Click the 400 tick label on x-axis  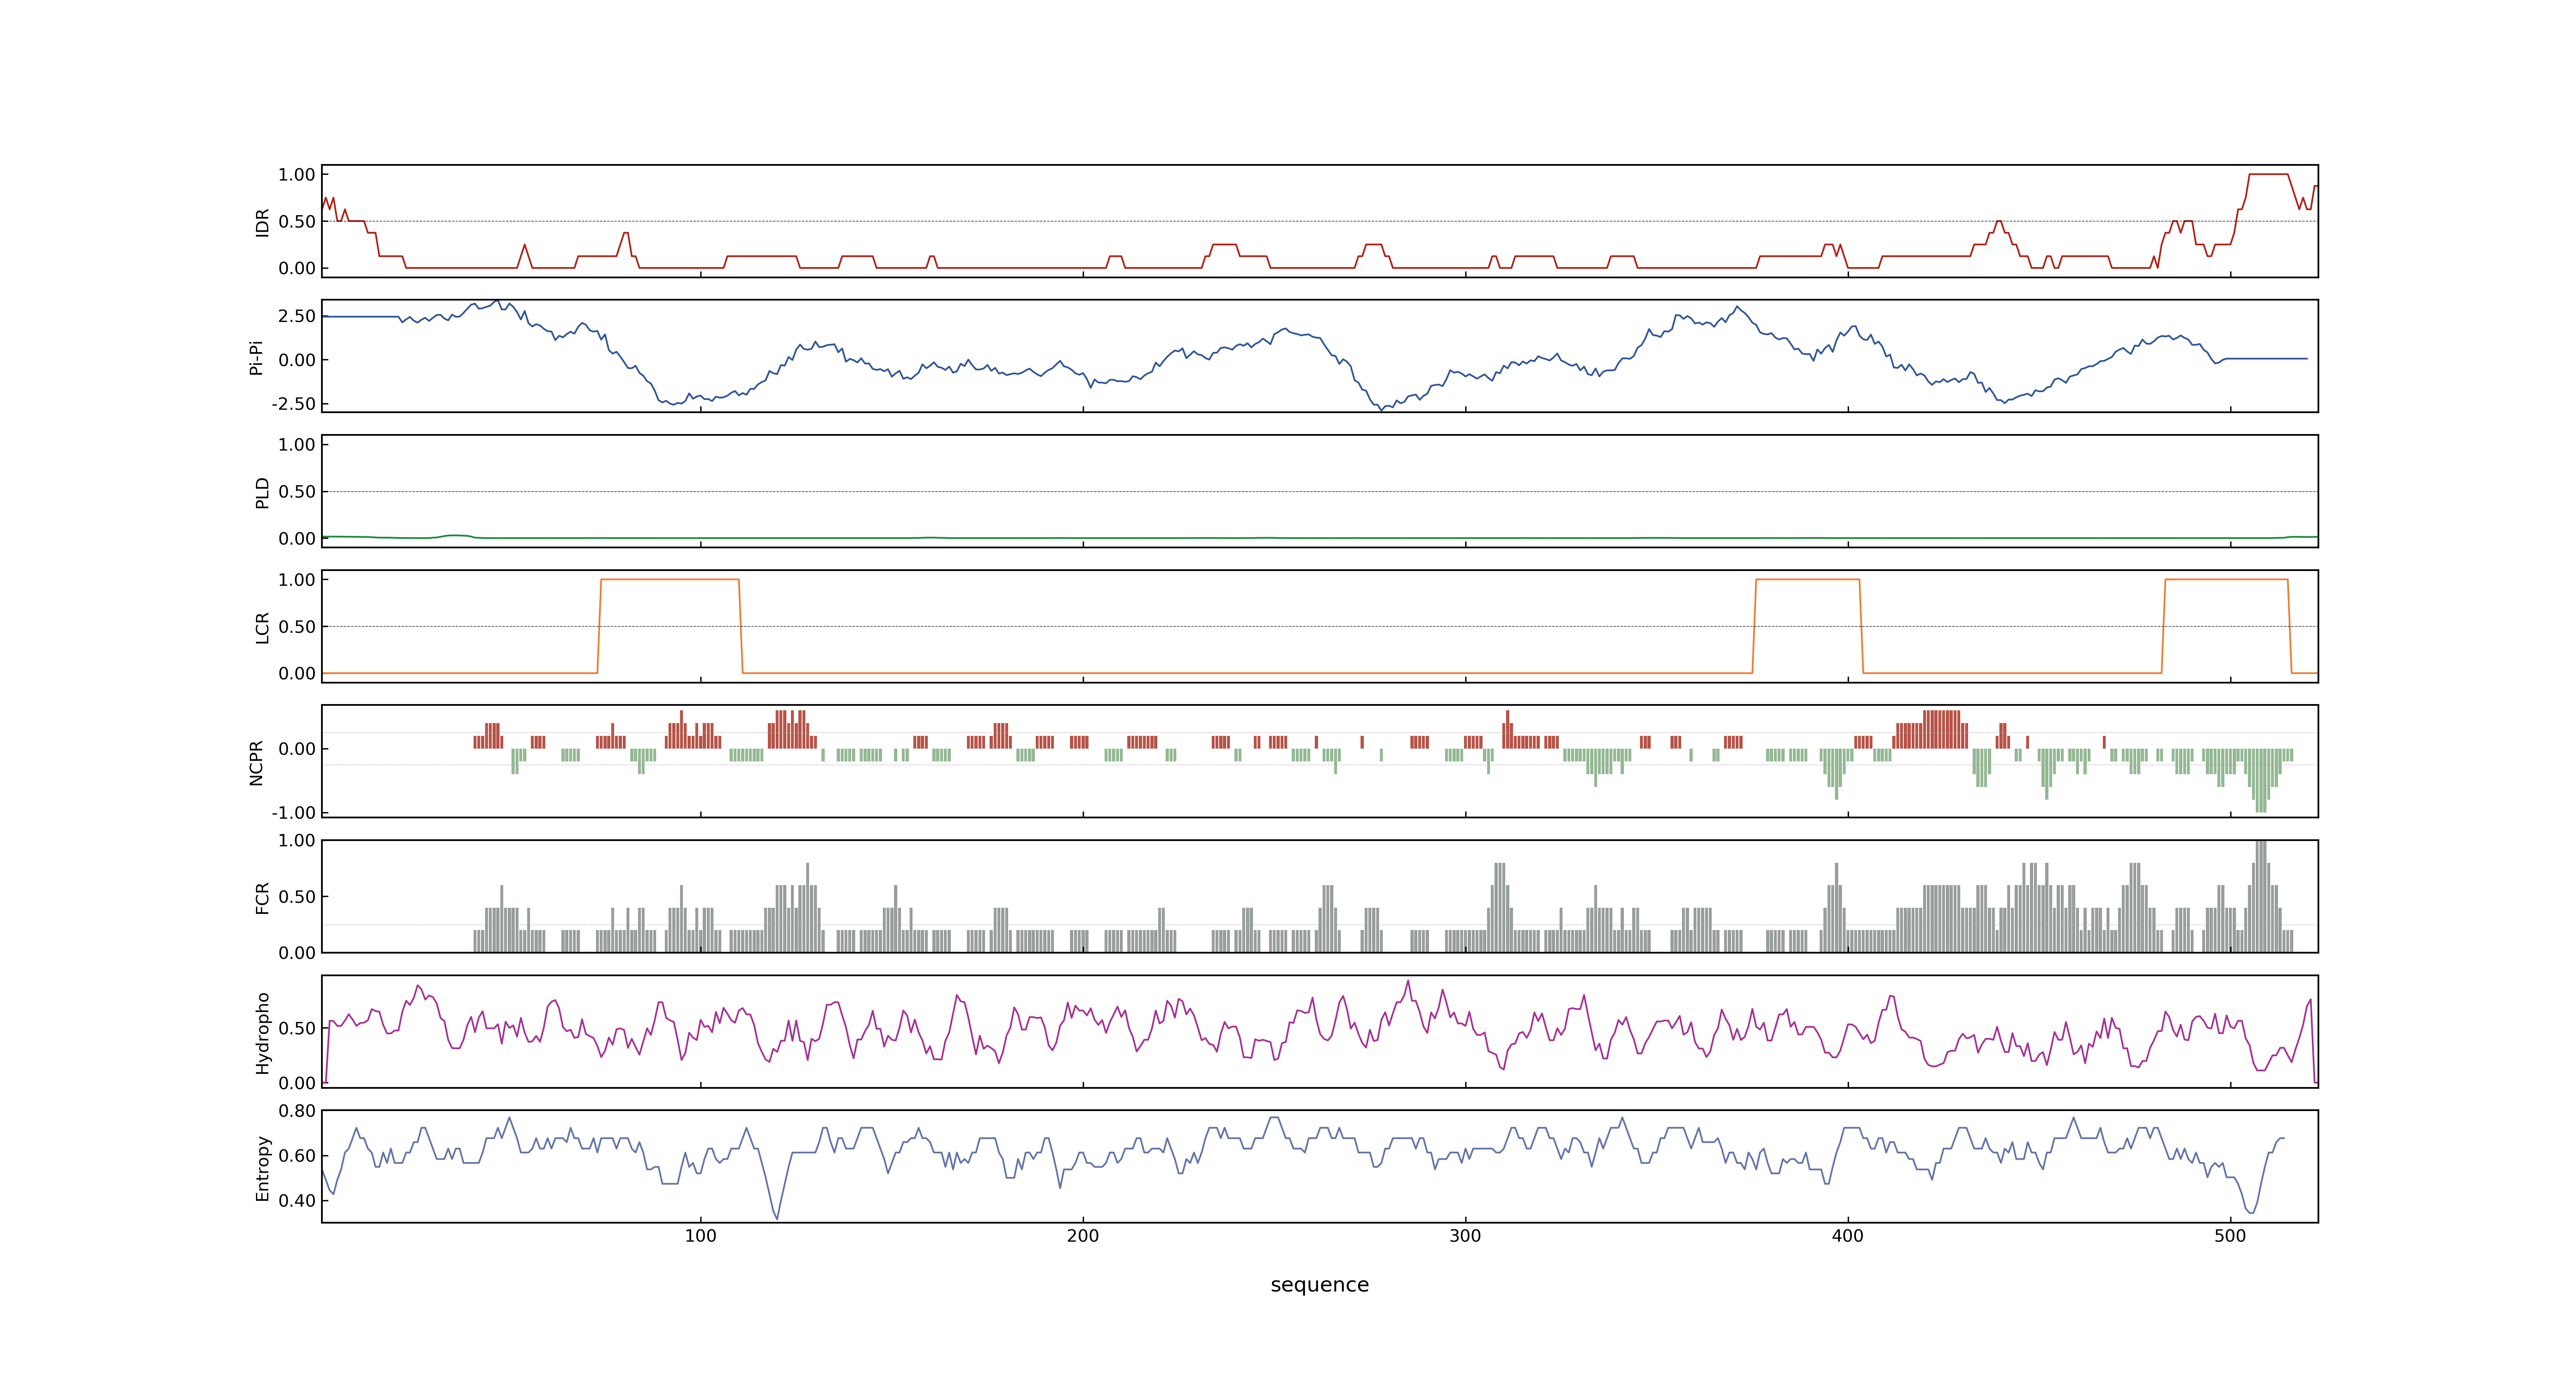(1848, 1236)
